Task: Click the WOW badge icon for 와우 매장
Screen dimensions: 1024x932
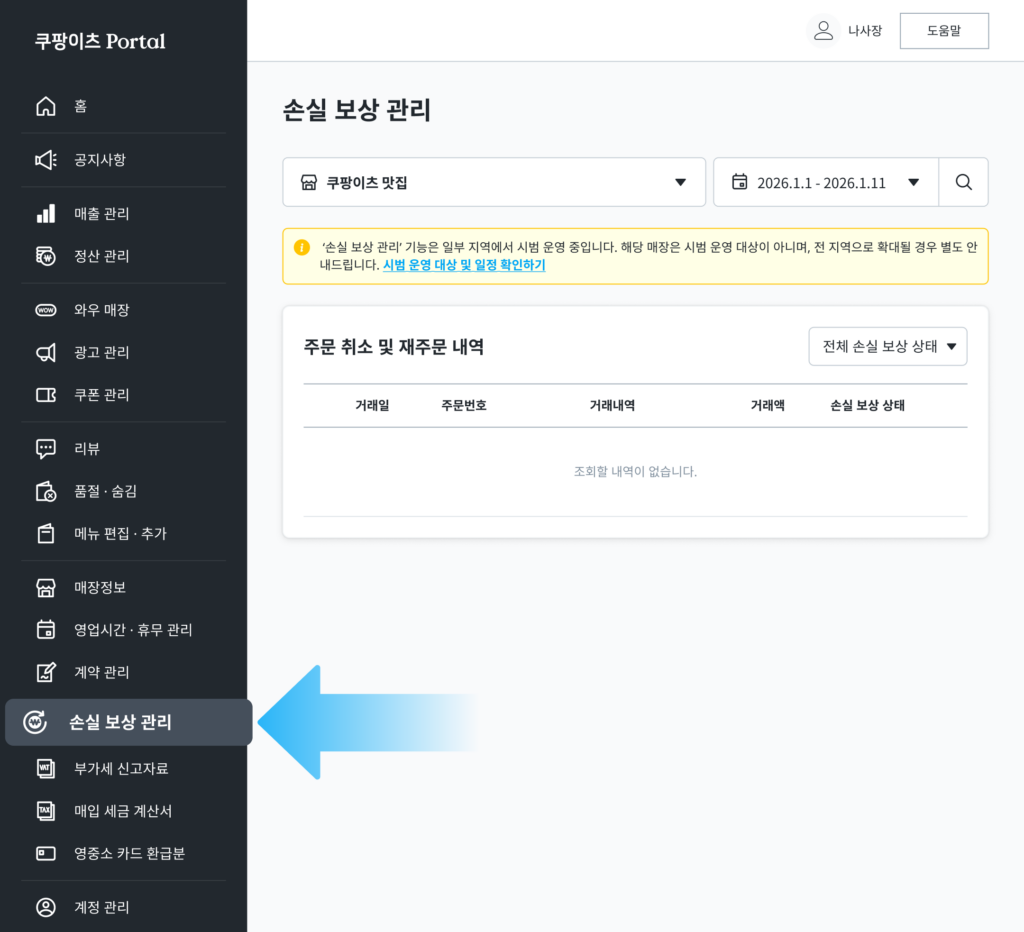Action: [46, 310]
